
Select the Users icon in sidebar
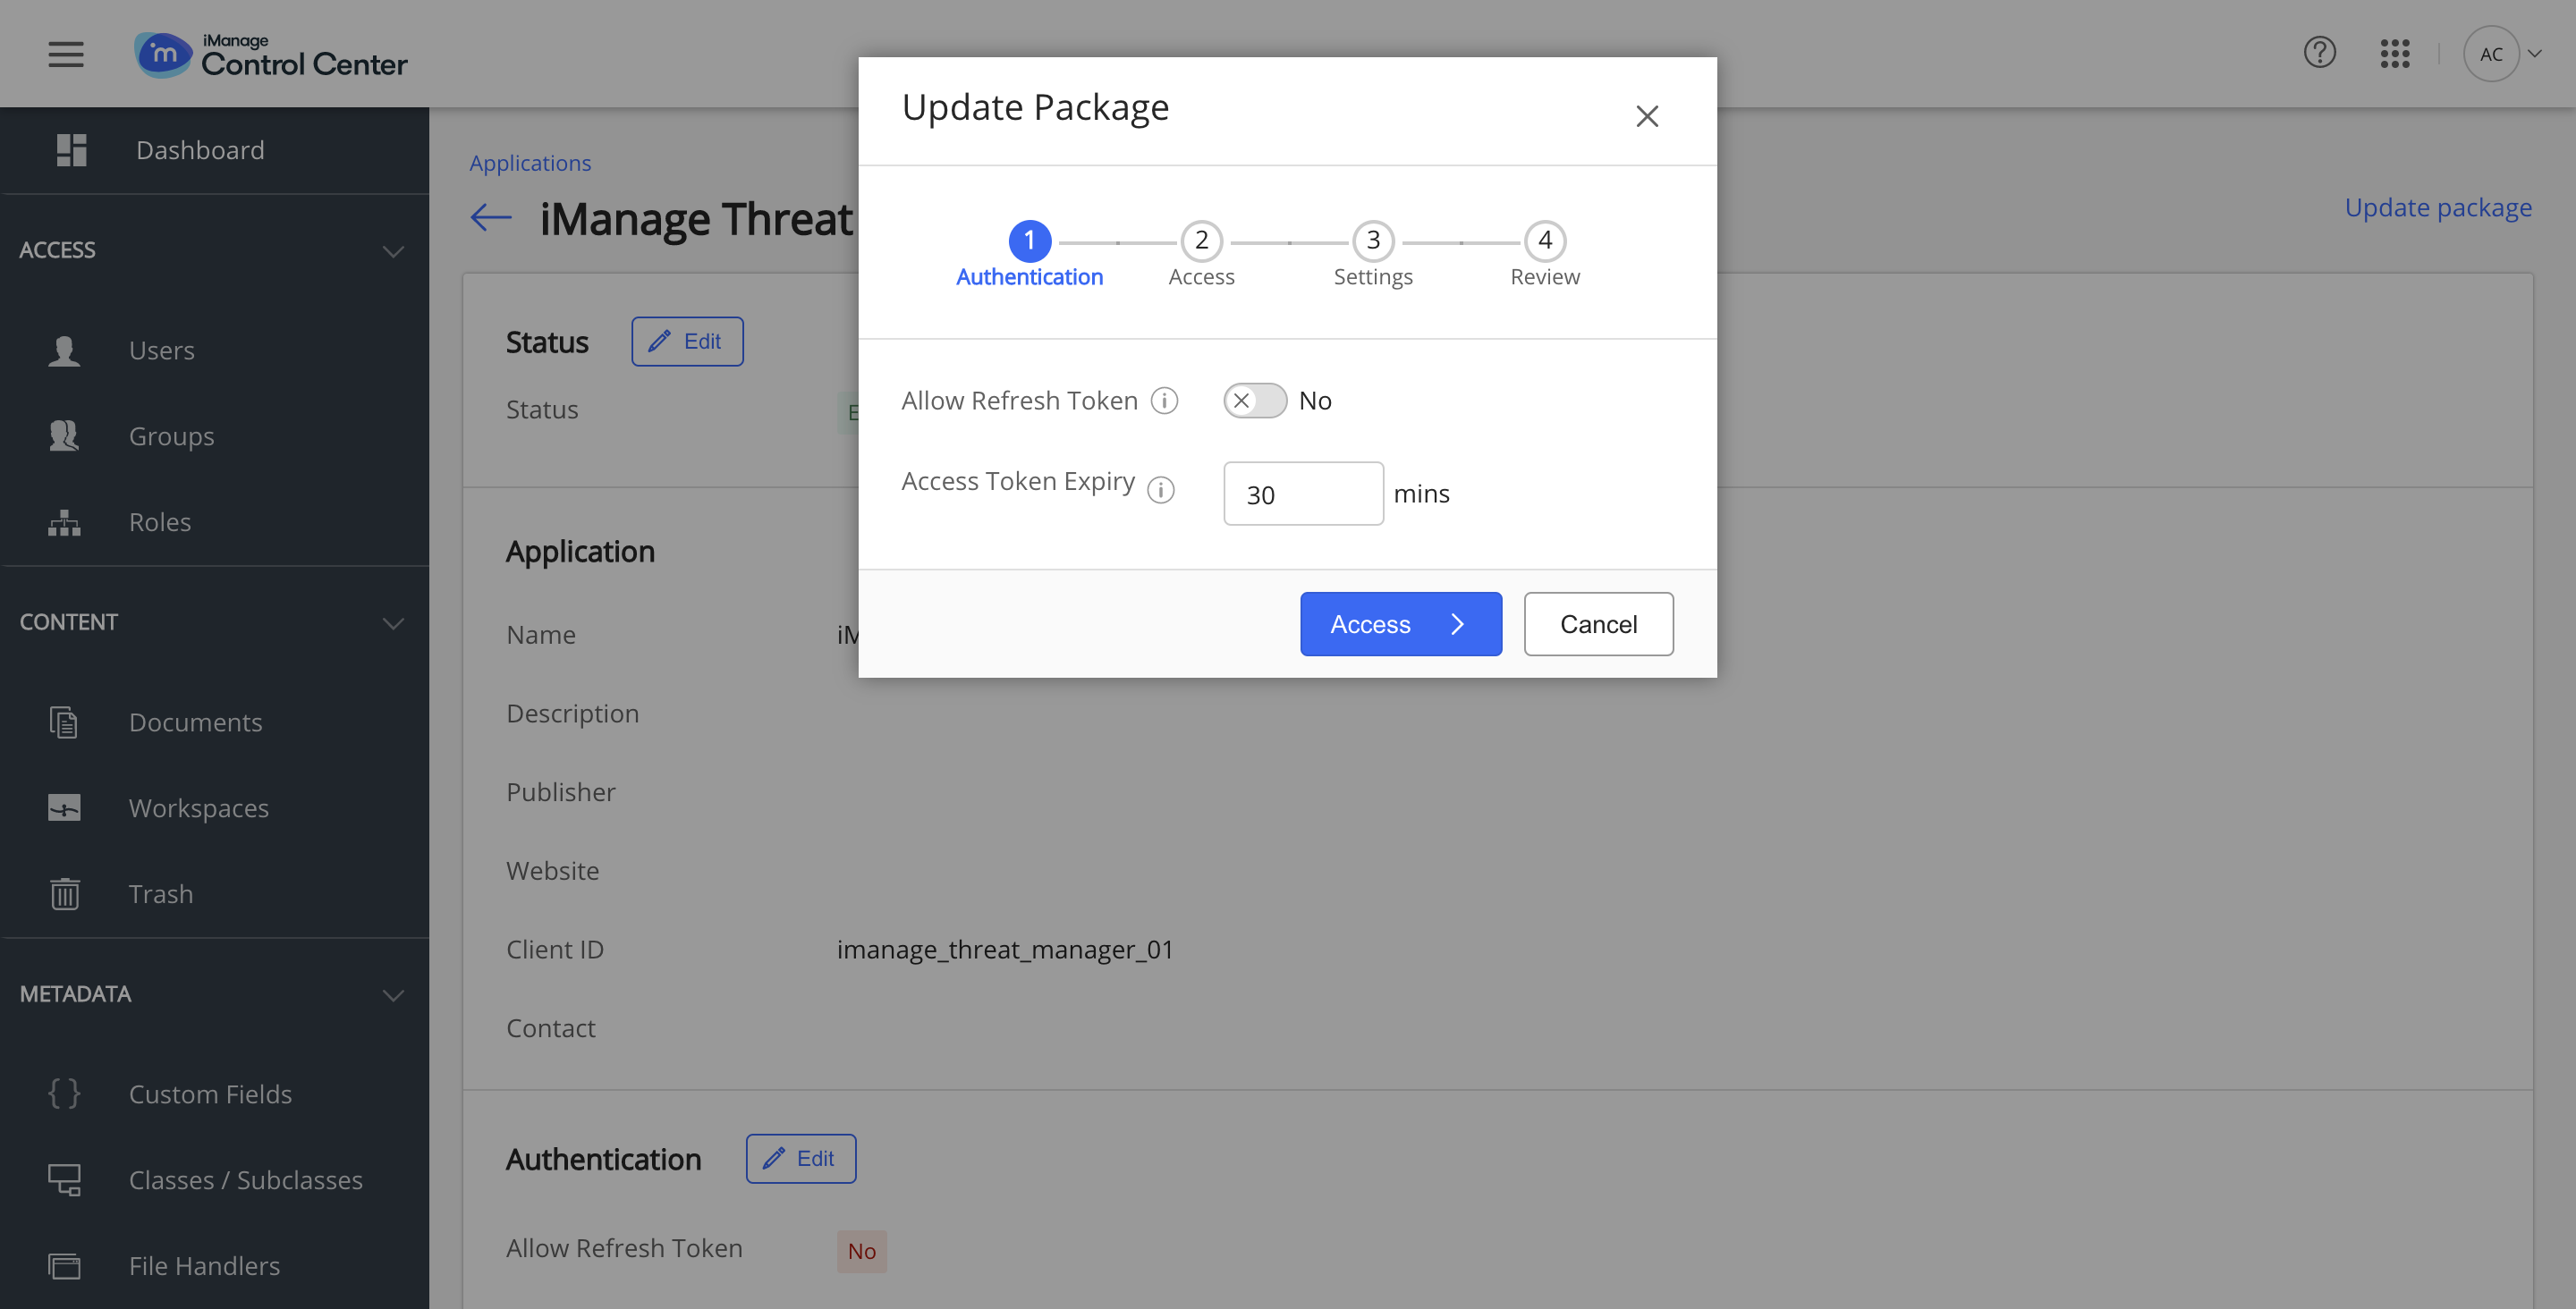(64, 350)
